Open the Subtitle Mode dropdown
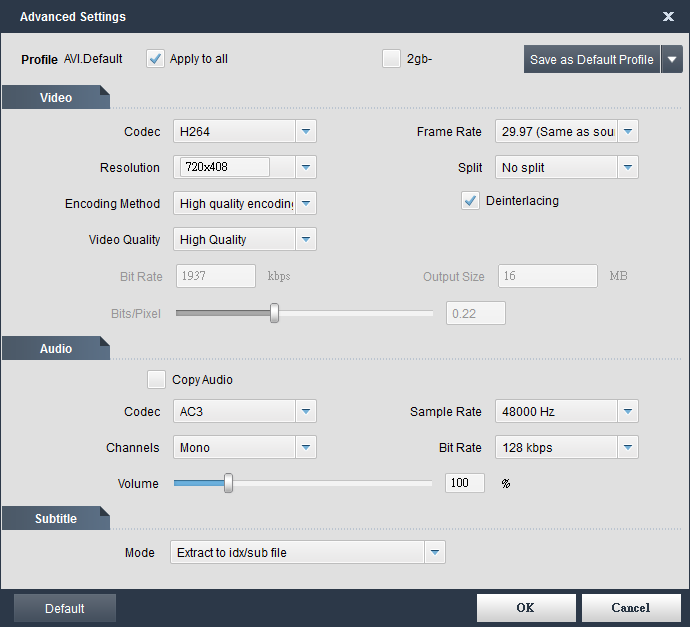The width and height of the screenshot is (690, 627). [435, 552]
